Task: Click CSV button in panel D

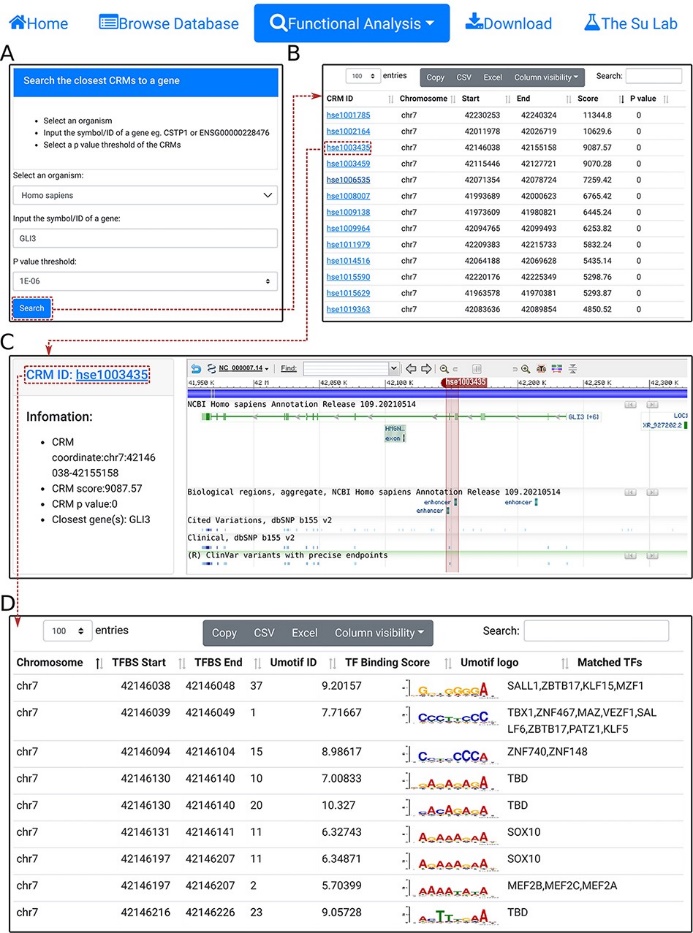Action: pos(264,633)
